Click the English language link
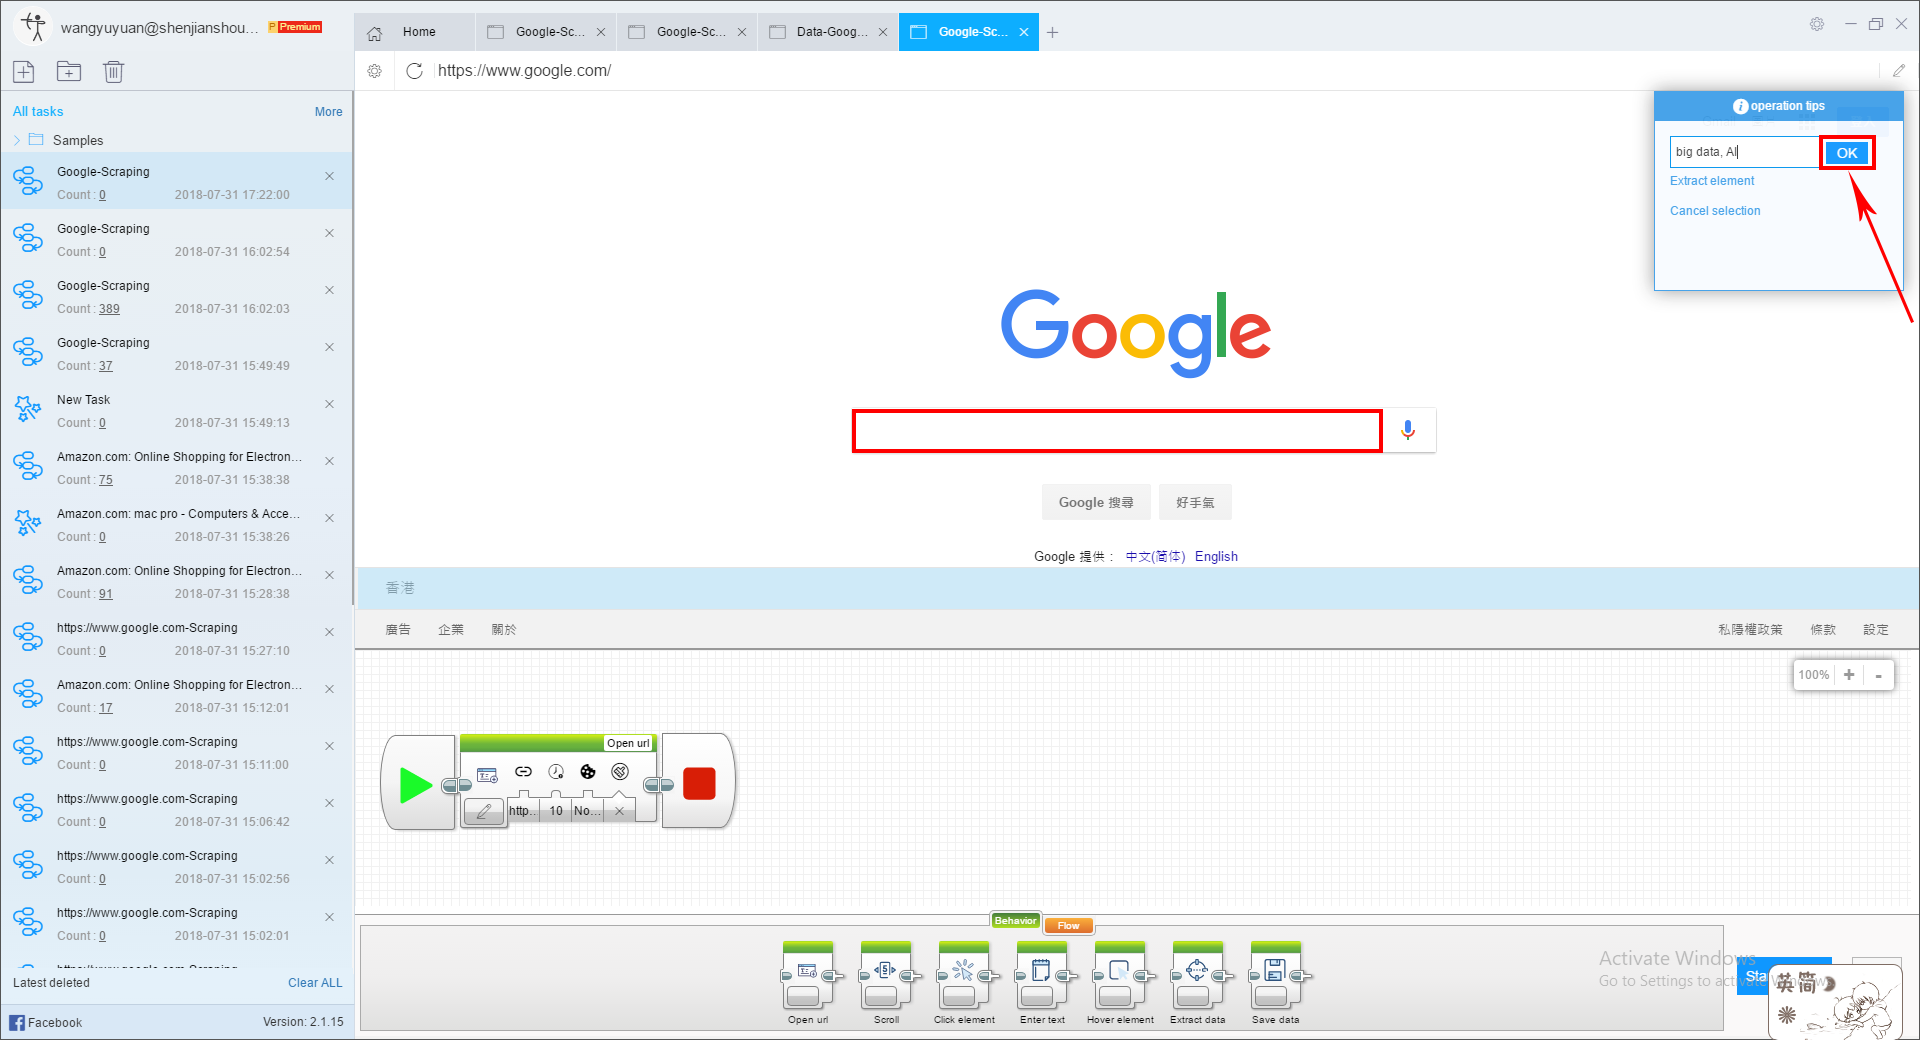This screenshot has width=1920, height=1040. (x=1216, y=557)
